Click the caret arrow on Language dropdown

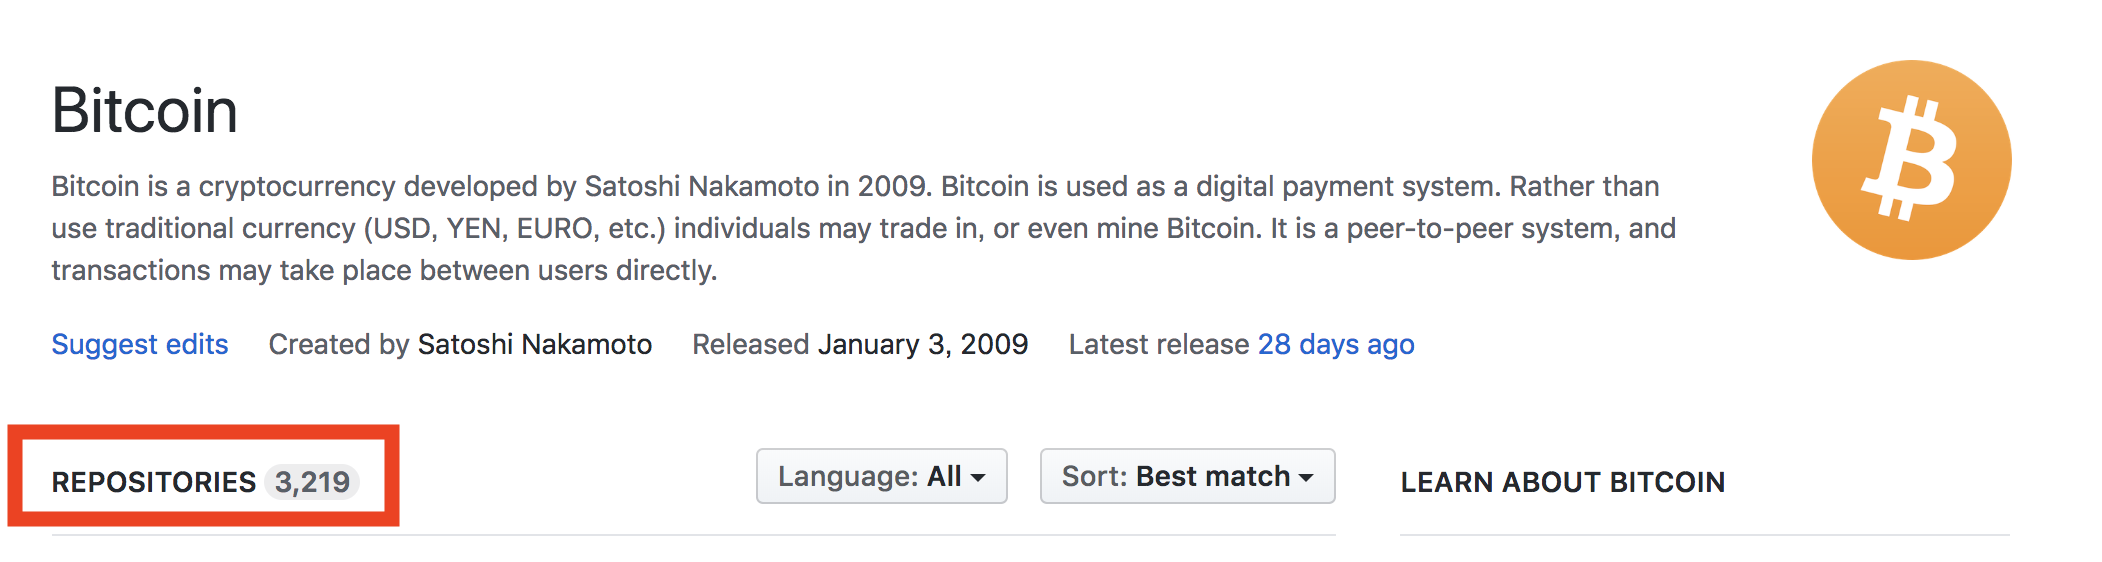click(978, 478)
